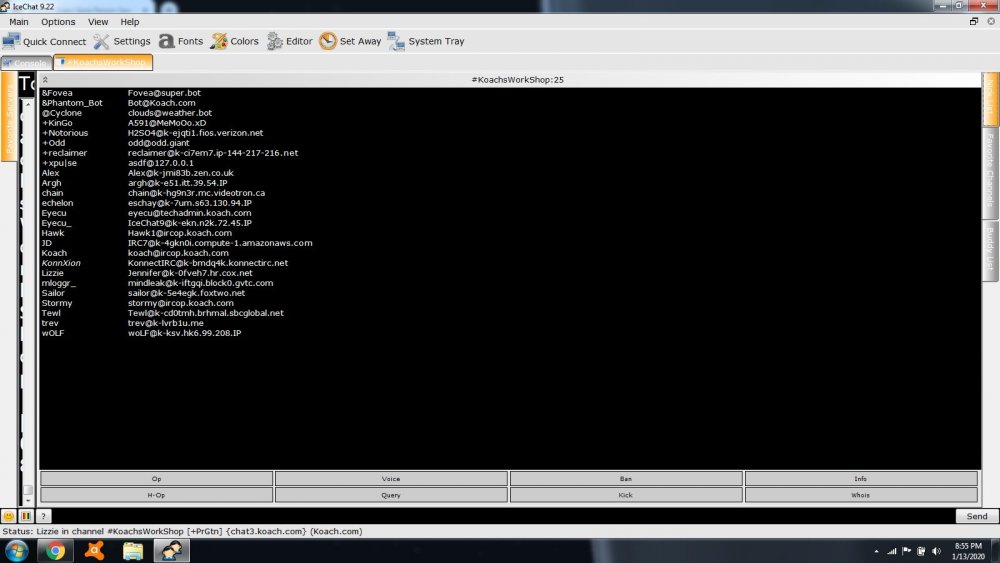The height and width of the screenshot is (563, 1000).
Task: Expand the Buddy List side panel
Action: pyautogui.click(x=990, y=248)
